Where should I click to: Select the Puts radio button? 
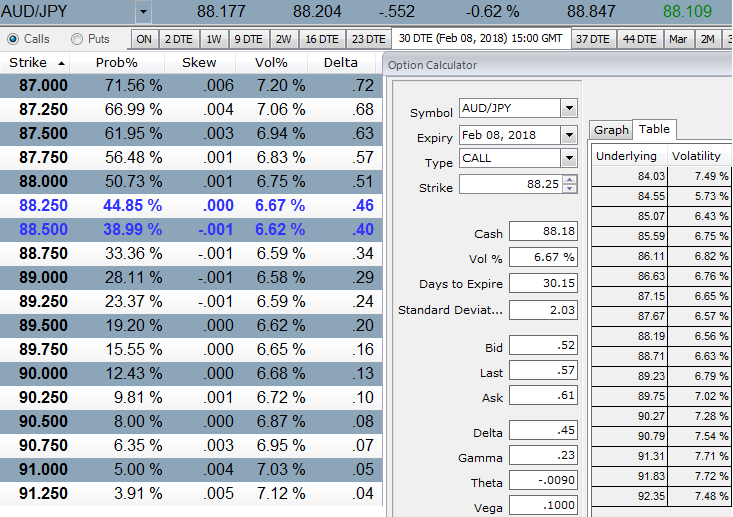click(77, 39)
